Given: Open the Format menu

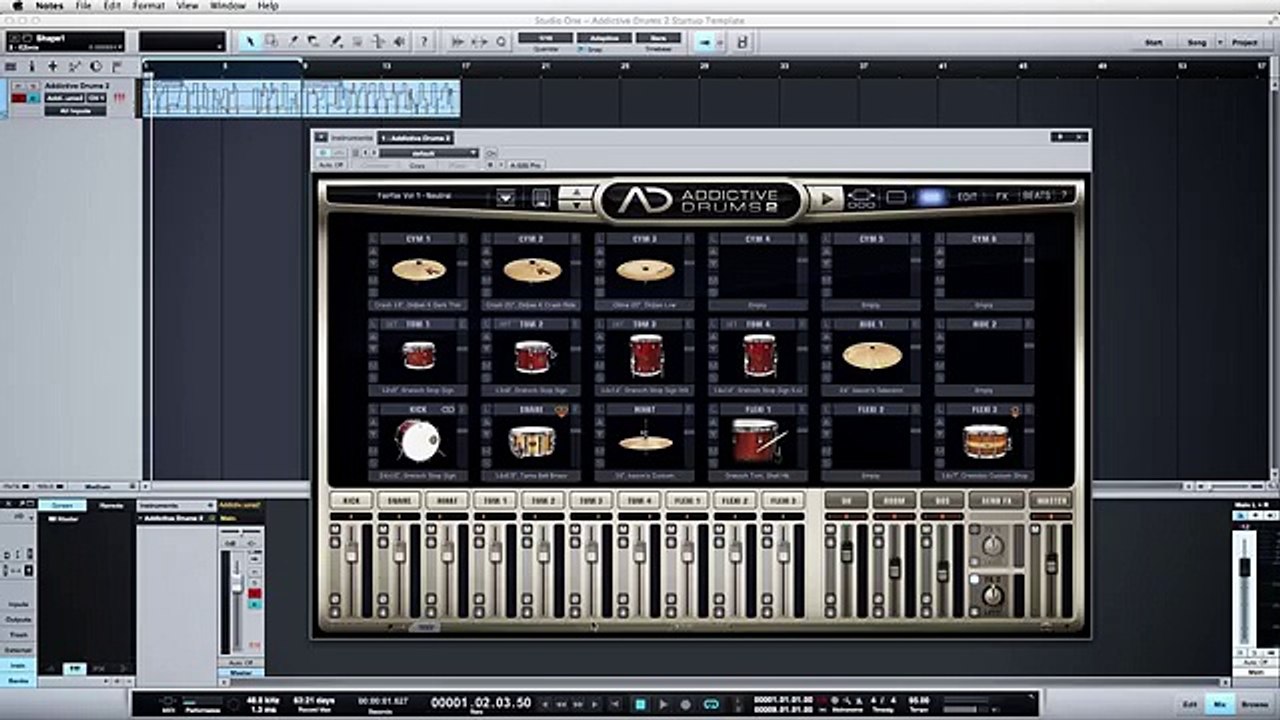Looking at the screenshot, I should pos(149,6).
